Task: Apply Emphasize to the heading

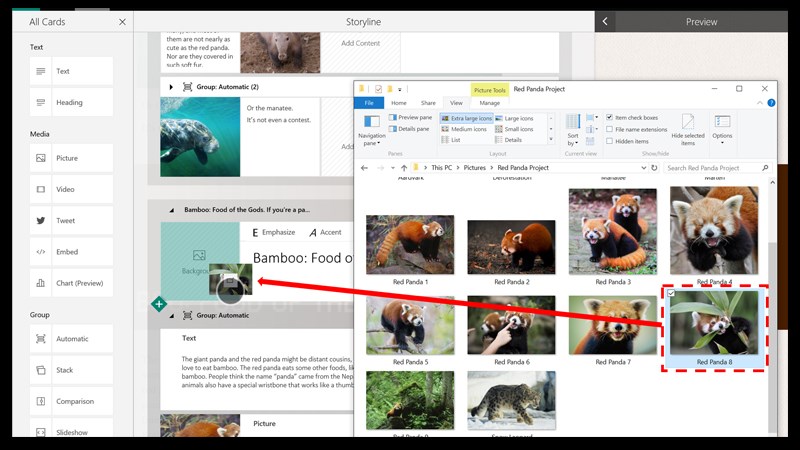Action: point(274,233)
